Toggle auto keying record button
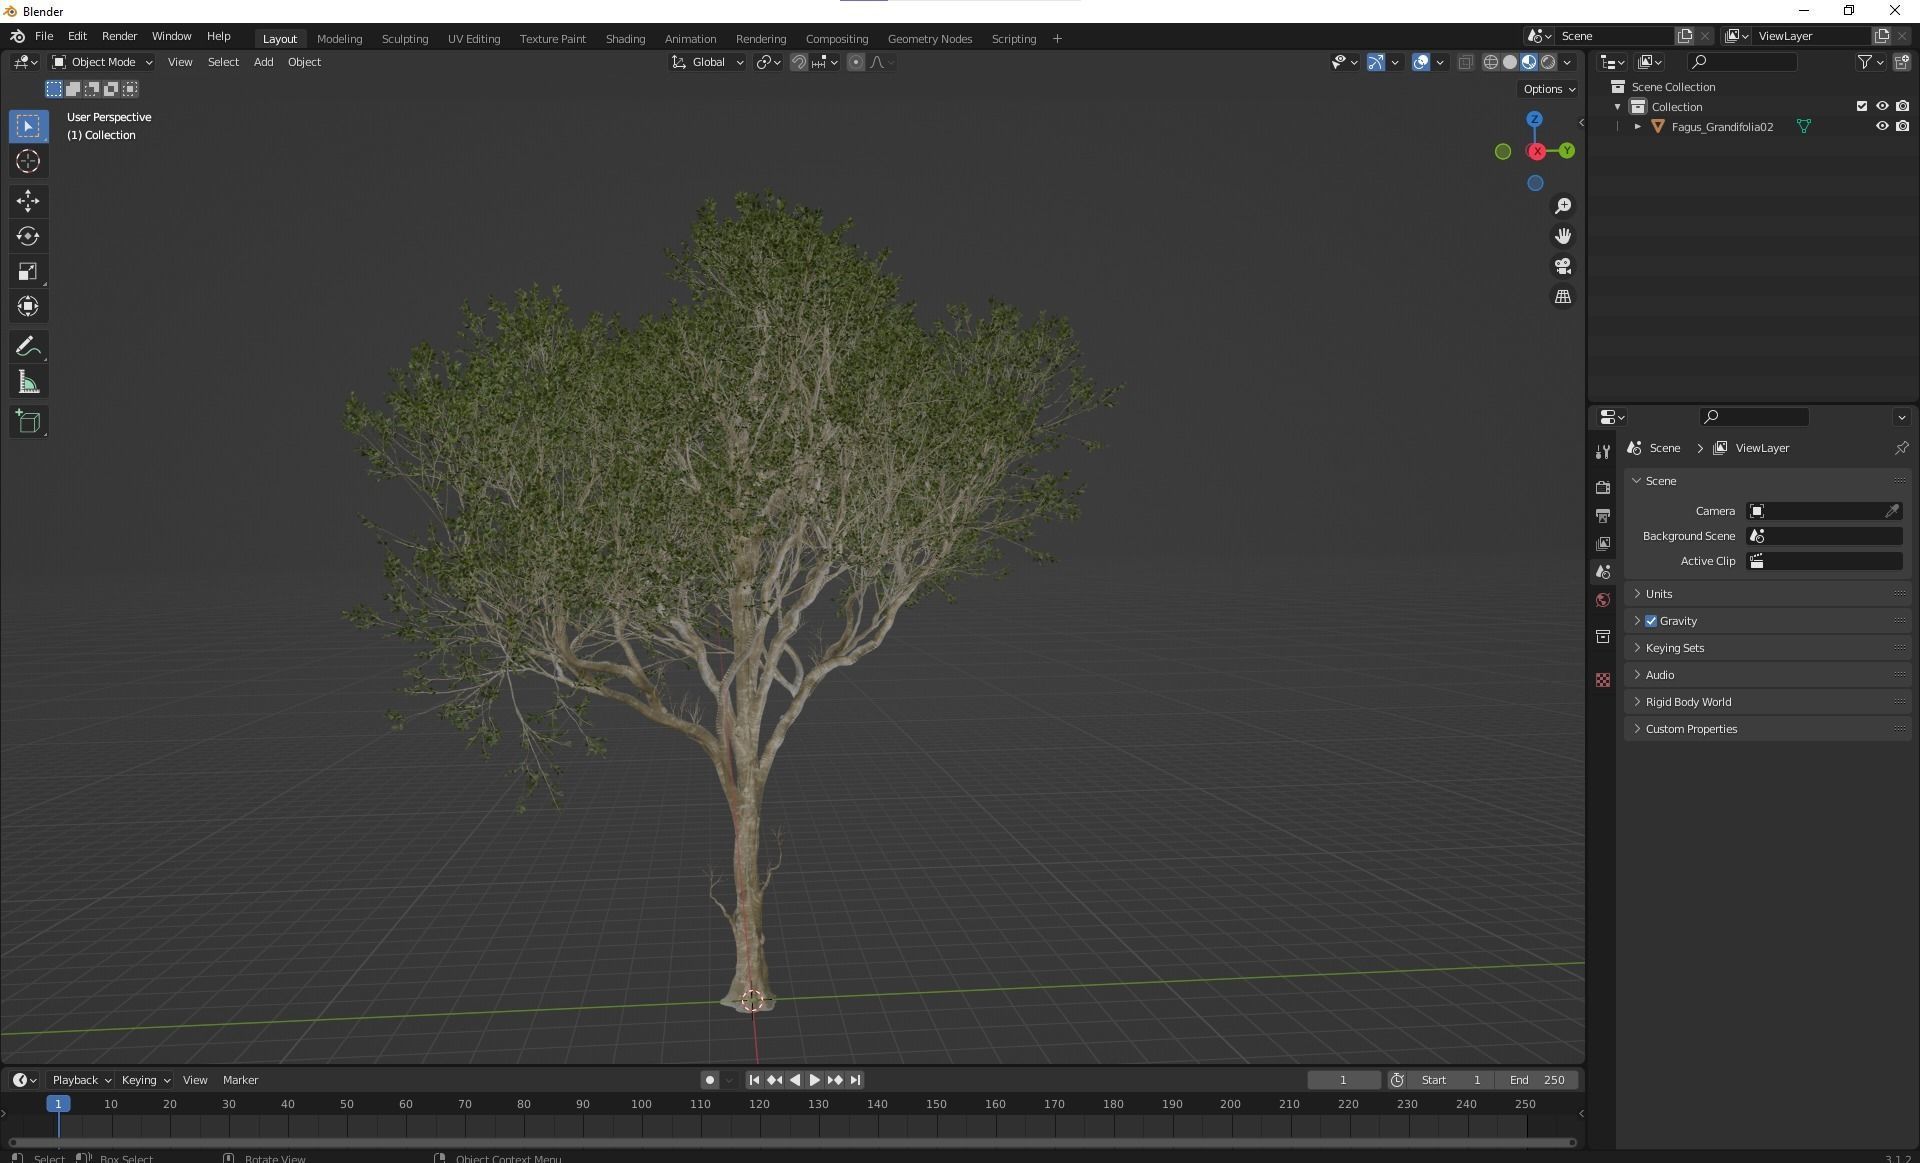Screen dimensions: 1920x1163 [709, 1080]
